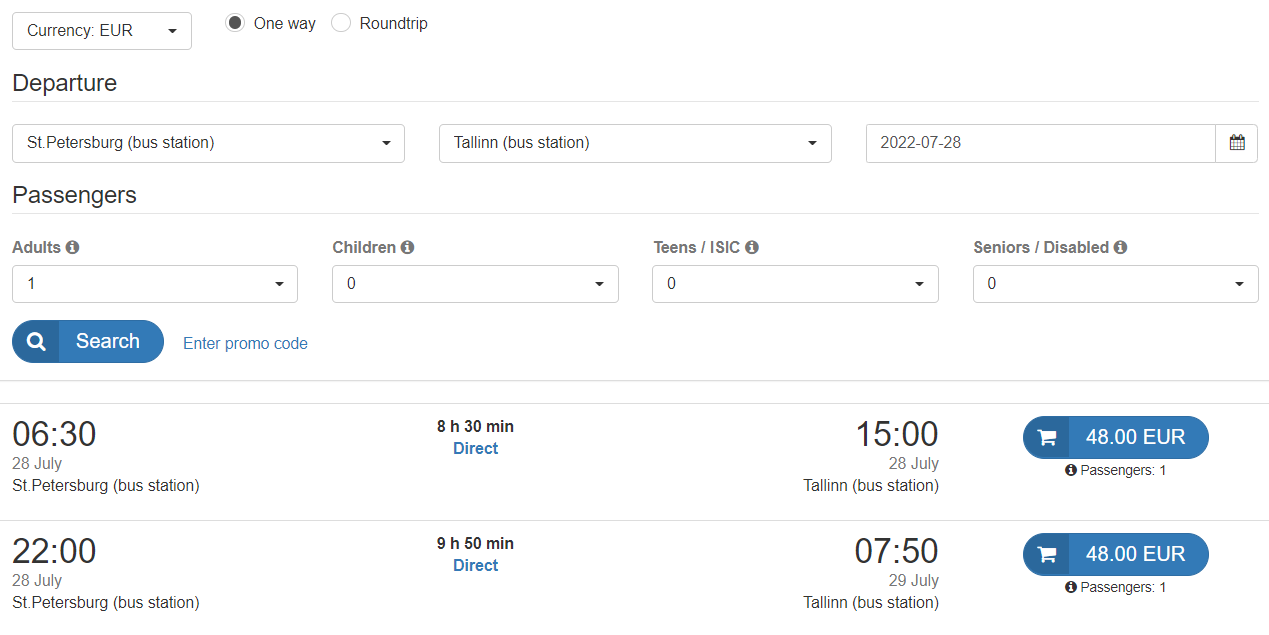This screenshot has width=1269, height=635.
Task: Click Direct link for 9 h 50 min trip
Action: [475, 566]
